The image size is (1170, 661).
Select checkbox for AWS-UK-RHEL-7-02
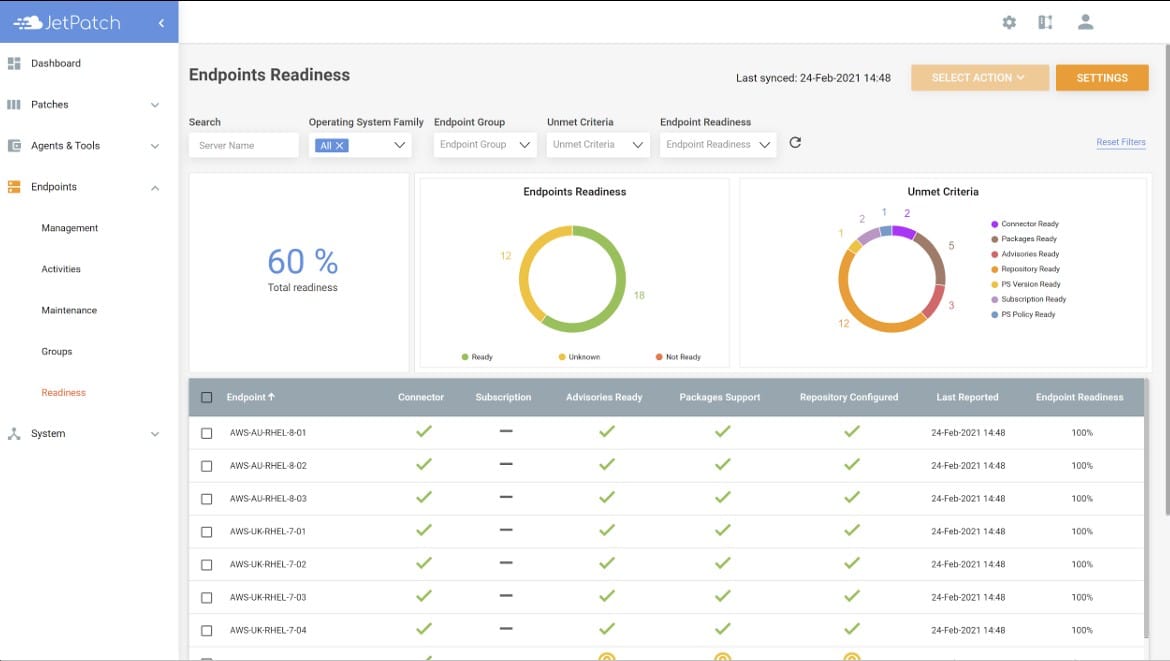tap(207, 565)
